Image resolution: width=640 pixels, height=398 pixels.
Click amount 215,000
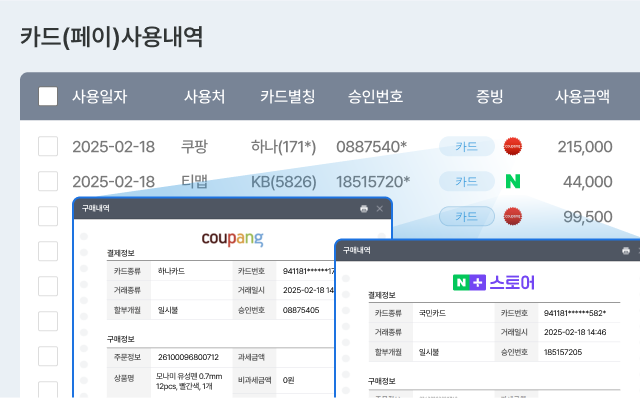(585, 147)
